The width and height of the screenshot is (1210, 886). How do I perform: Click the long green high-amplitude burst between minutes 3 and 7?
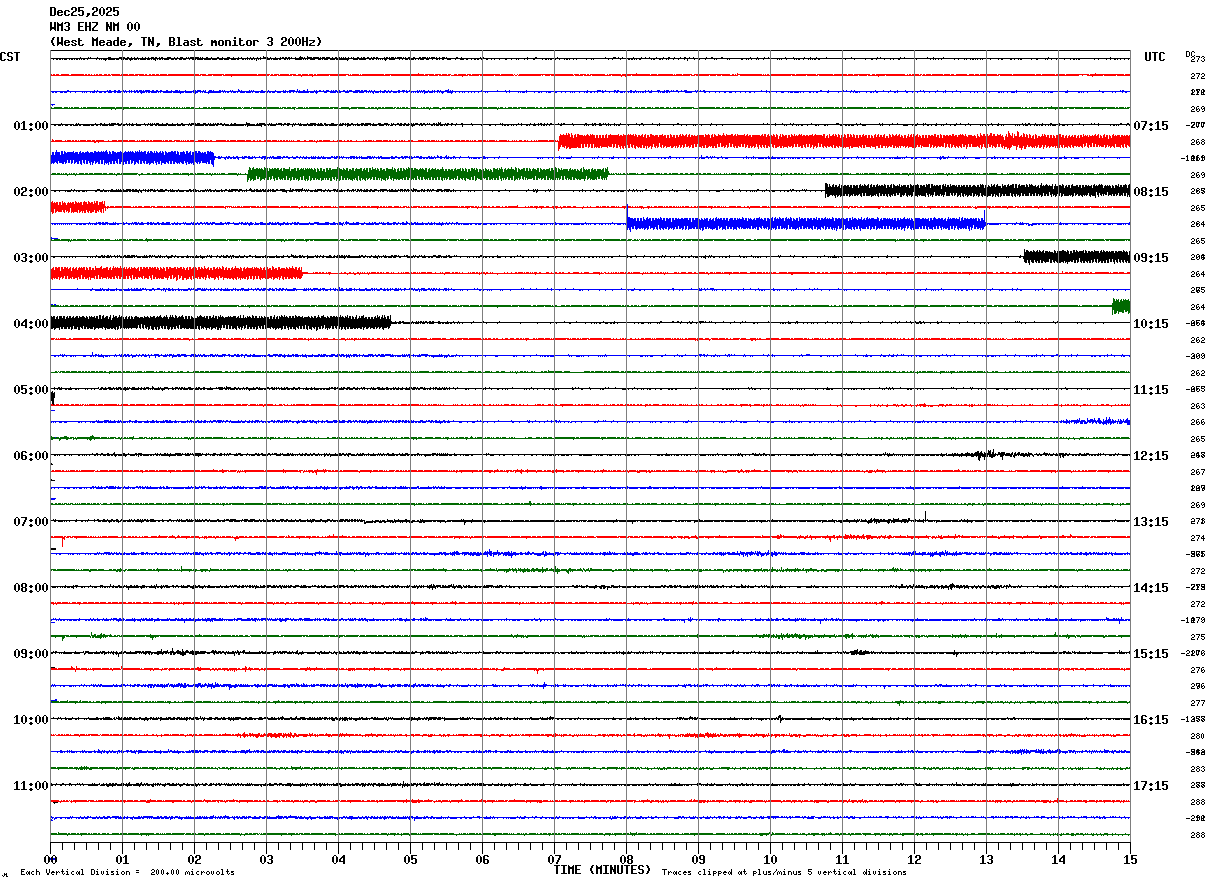point(428,174)
